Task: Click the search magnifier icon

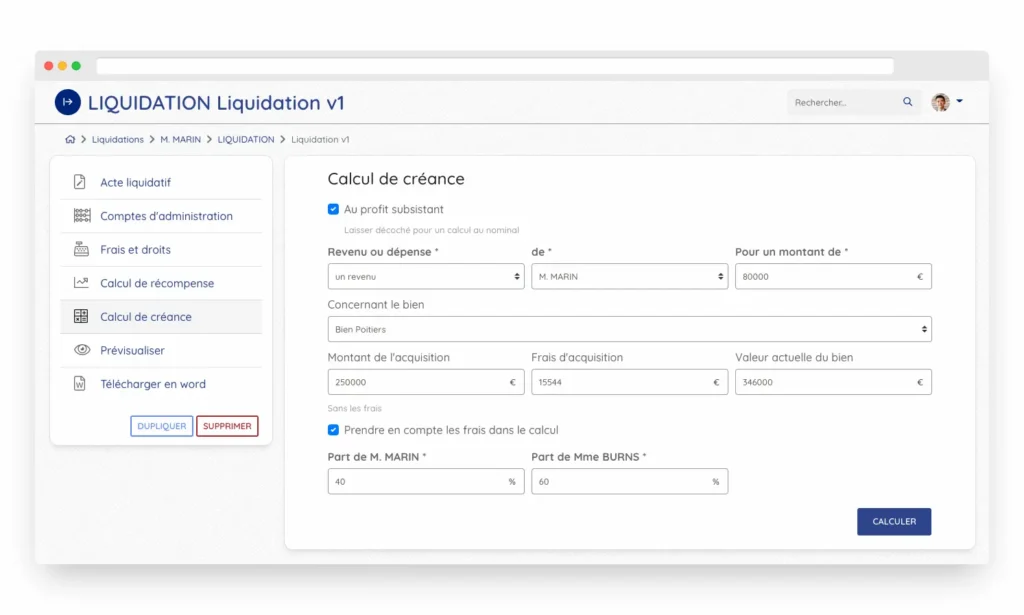Action: (x=908, y=102)
